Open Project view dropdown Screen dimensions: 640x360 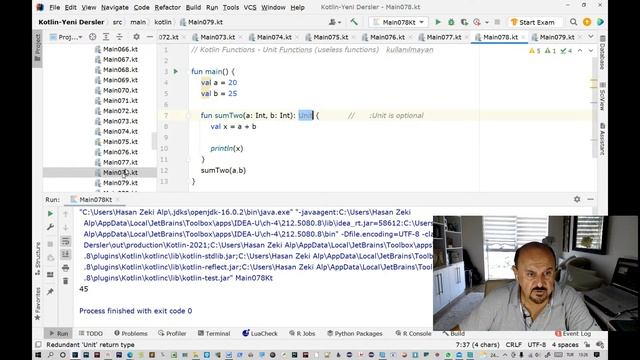[66, 37]
